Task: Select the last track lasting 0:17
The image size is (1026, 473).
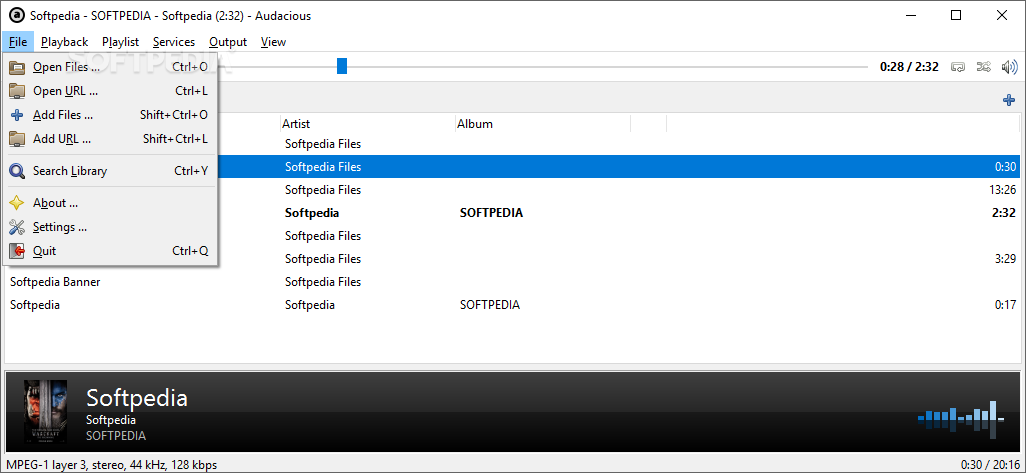Action: (x=512, y=305)
